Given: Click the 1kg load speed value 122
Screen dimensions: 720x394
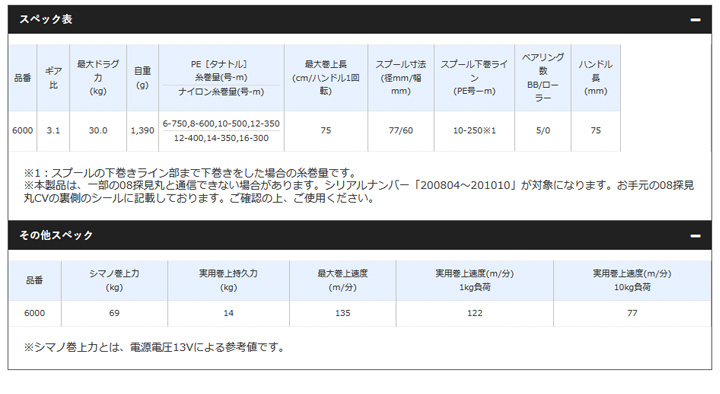Looking at the screenshot, I should click(475, 313).
